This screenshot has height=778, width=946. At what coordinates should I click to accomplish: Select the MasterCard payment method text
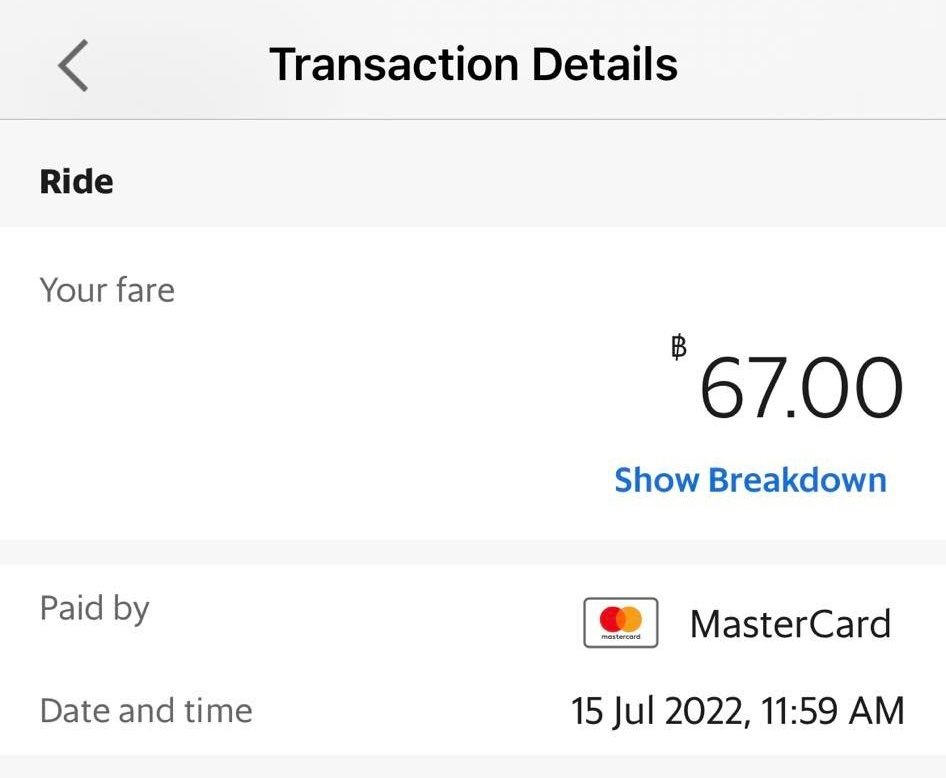click(x=790, y=624)
